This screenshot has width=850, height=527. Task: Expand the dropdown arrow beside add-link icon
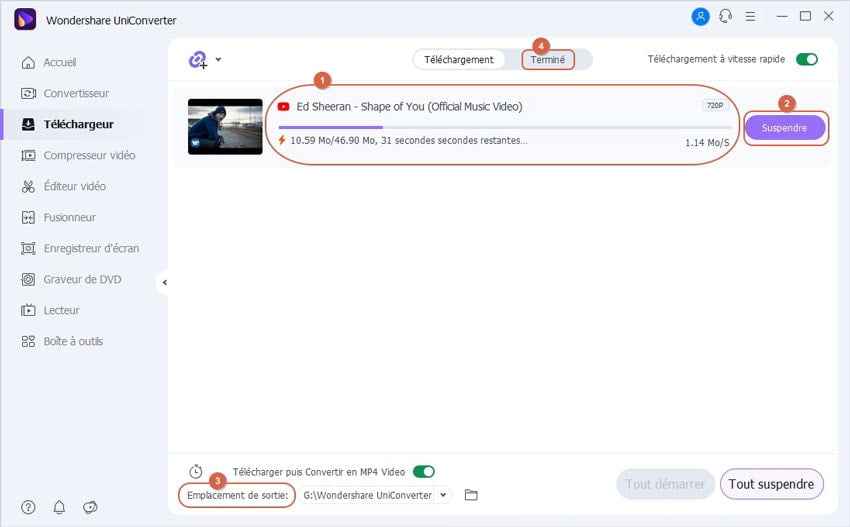point(218,59)
